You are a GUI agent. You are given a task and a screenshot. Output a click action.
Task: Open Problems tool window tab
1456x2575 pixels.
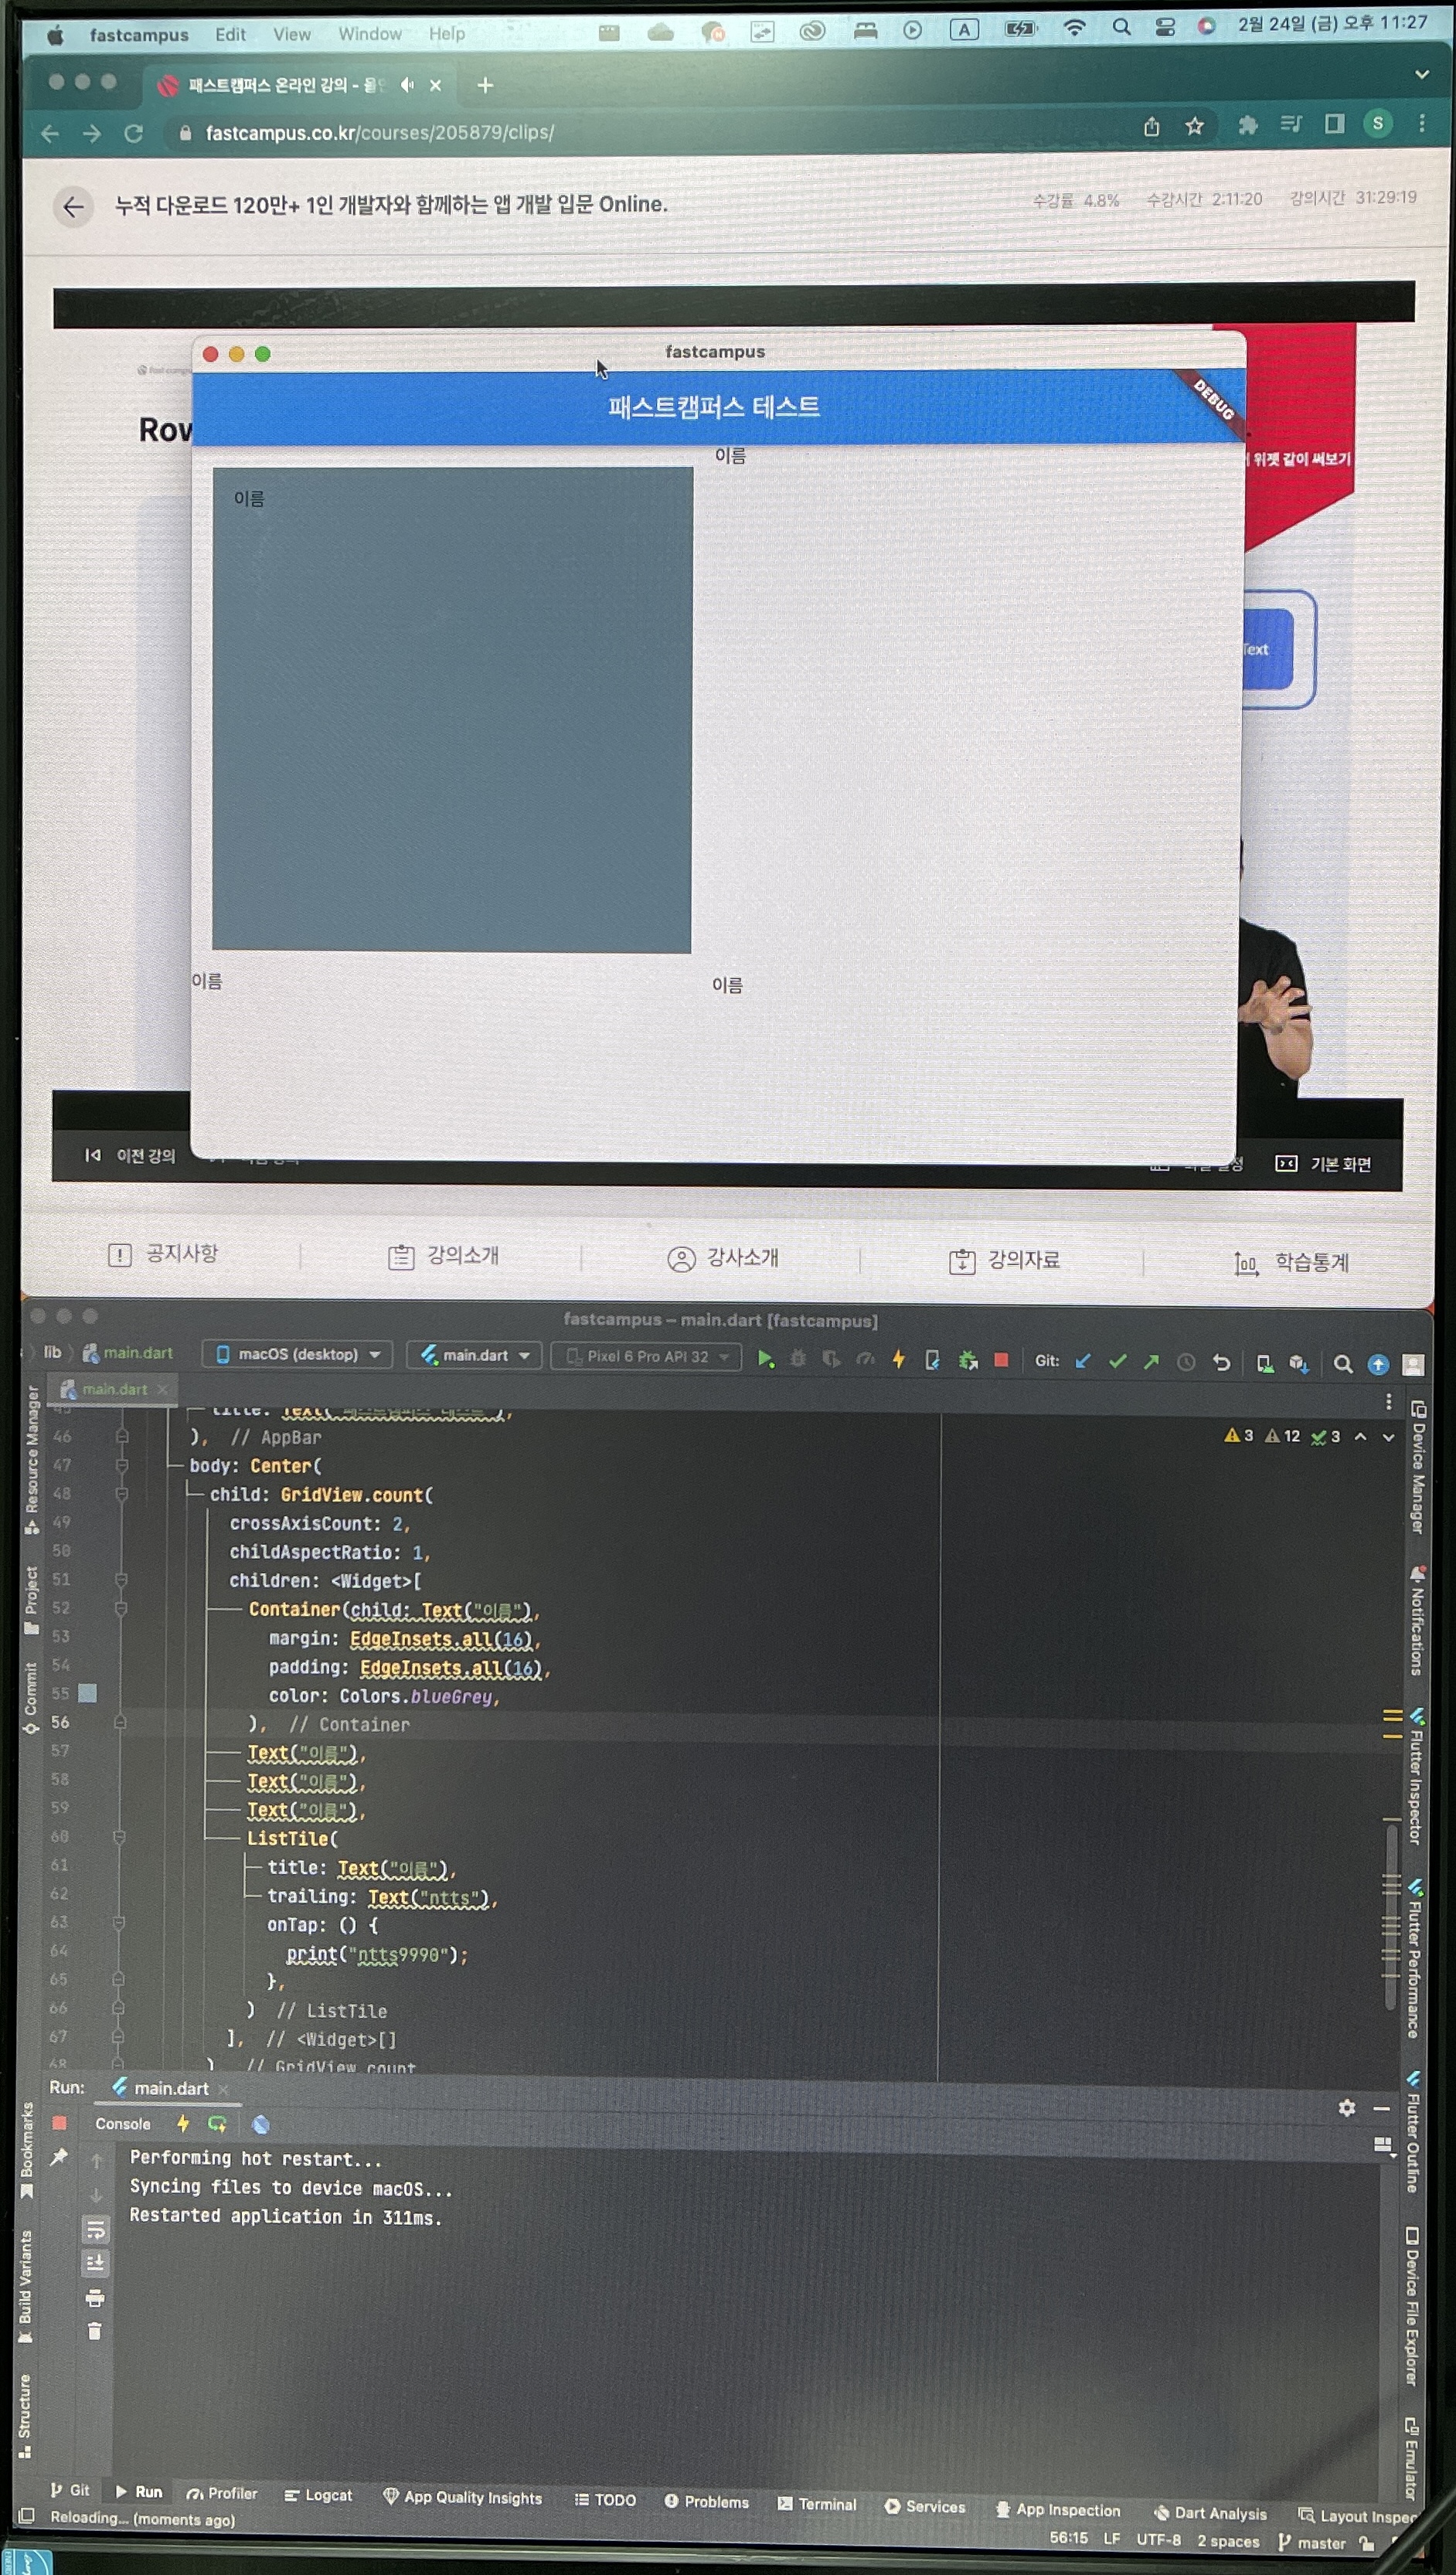[707, 2501]
